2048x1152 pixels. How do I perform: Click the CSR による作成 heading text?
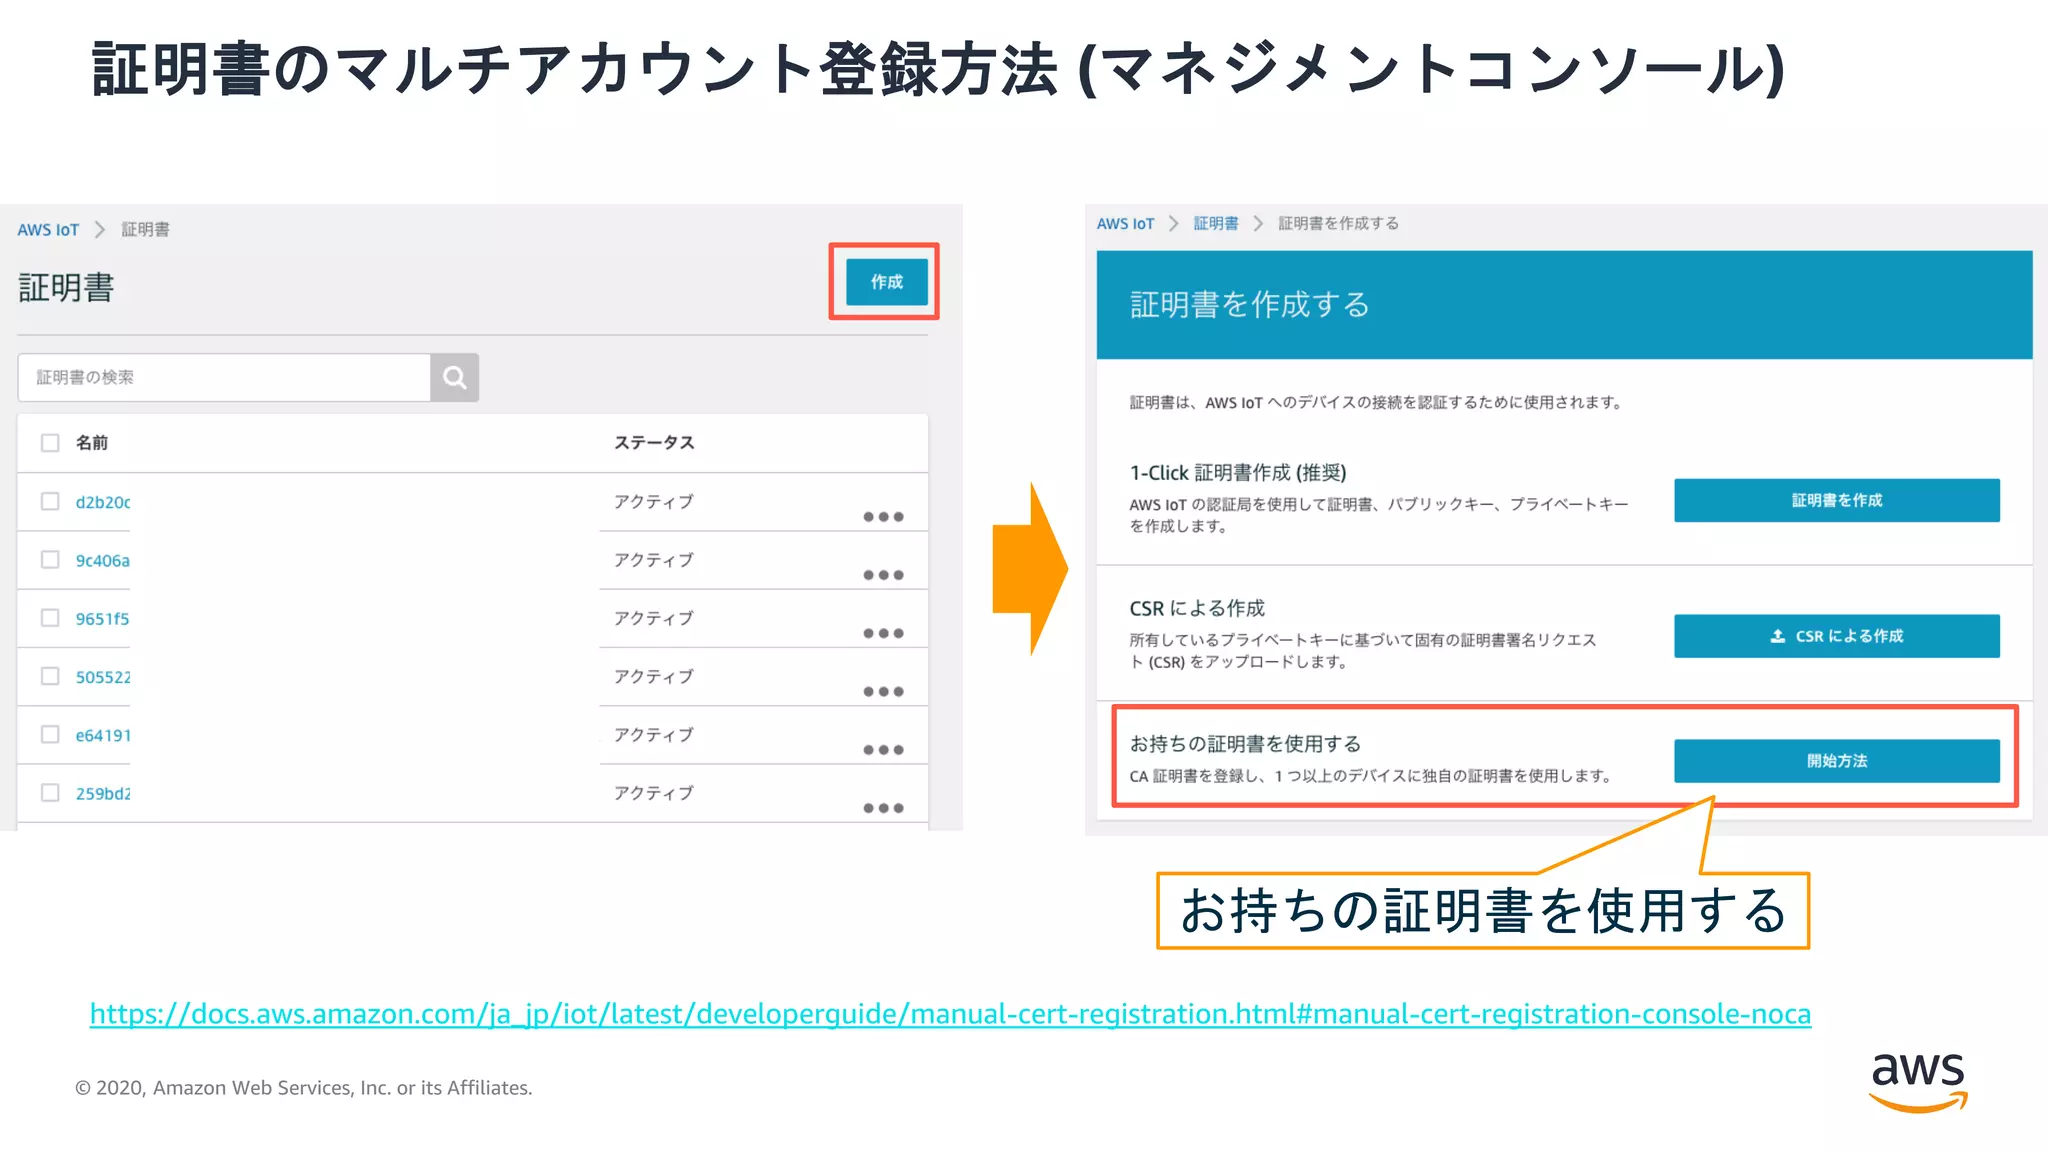coord(1197,608)
